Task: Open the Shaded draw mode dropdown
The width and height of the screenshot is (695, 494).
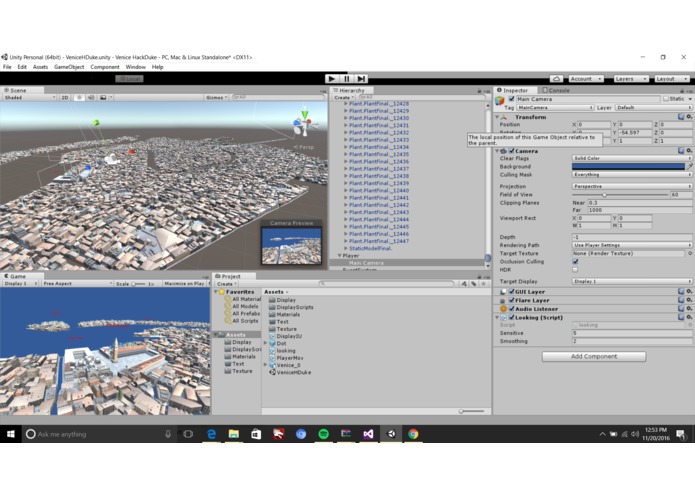Action: pyautogui.click(x=30, y=97)
